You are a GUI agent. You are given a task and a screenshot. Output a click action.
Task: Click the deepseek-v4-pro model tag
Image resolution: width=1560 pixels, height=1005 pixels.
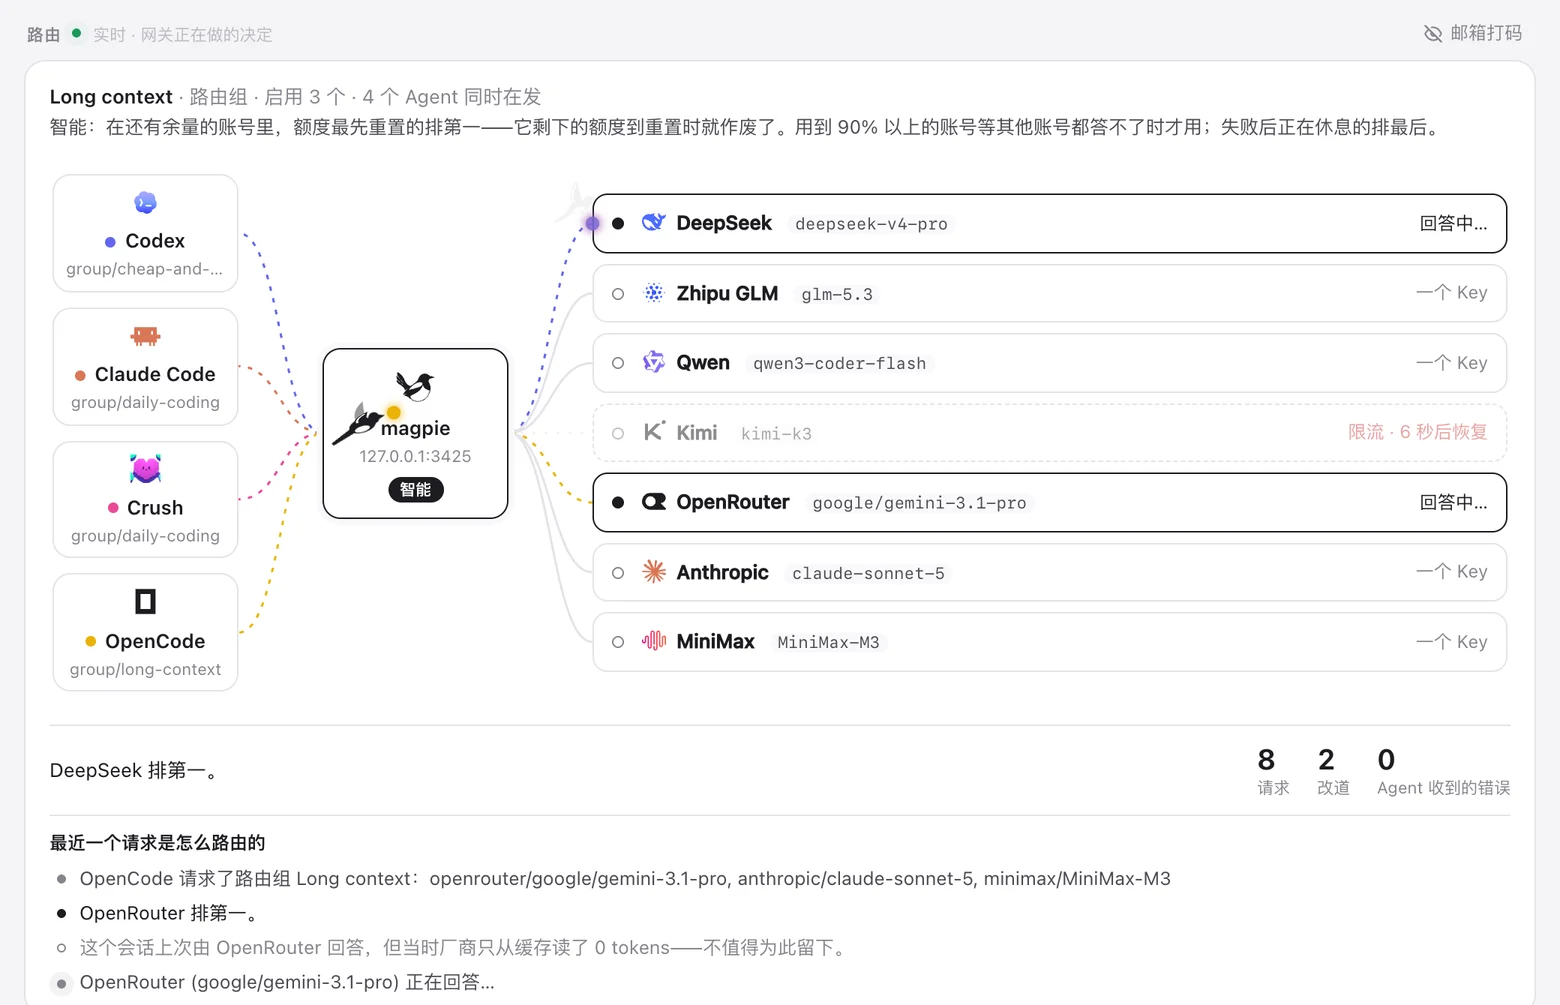tap(871, 224)
